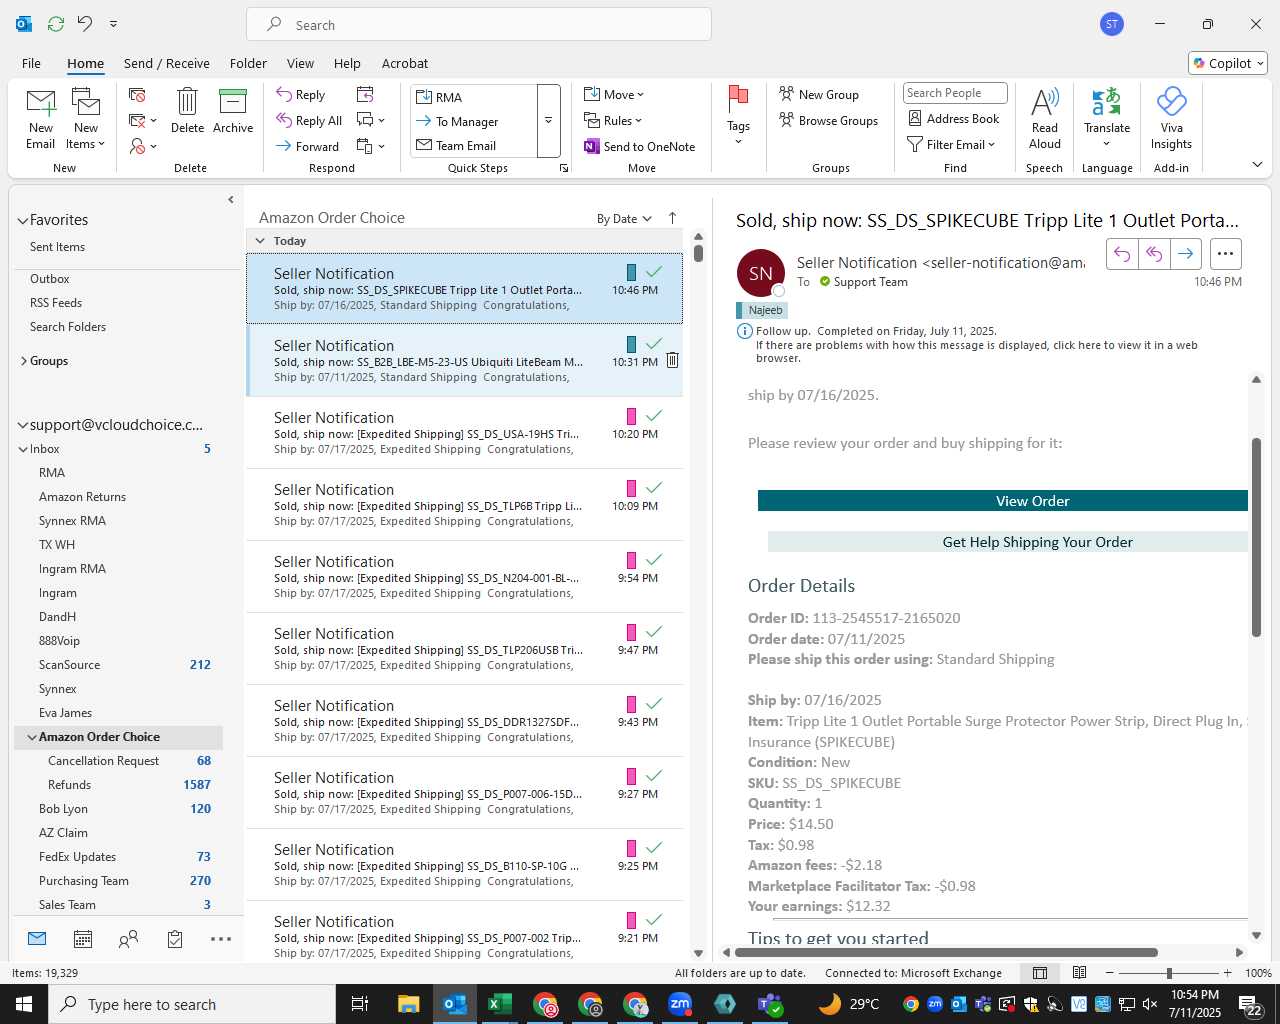Toggle the follow-up checkmark on 10:09 PM message
Image resolution: width=1280 pixels, height=1024 pixels.
[x=654, y=488]
